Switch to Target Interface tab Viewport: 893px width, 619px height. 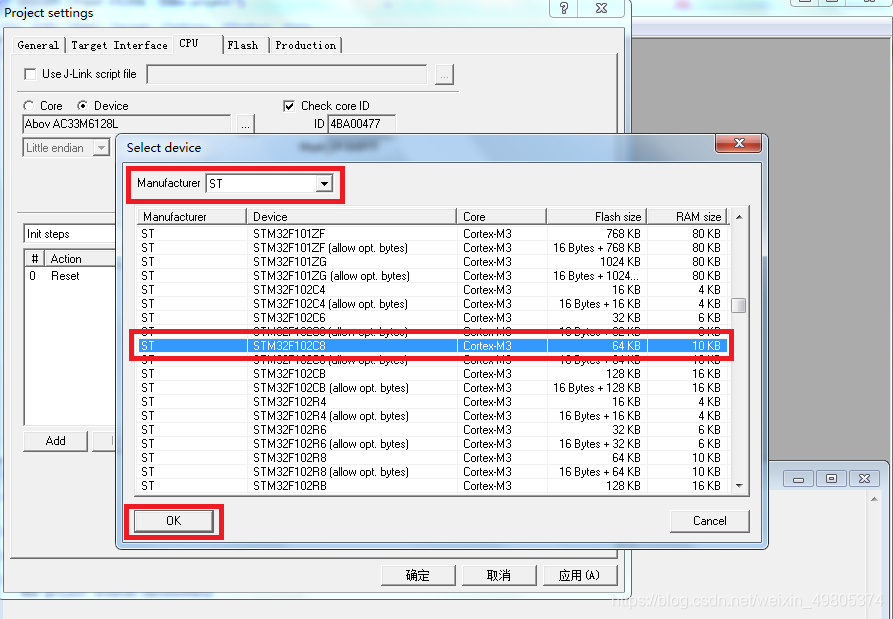coord(119,45)
